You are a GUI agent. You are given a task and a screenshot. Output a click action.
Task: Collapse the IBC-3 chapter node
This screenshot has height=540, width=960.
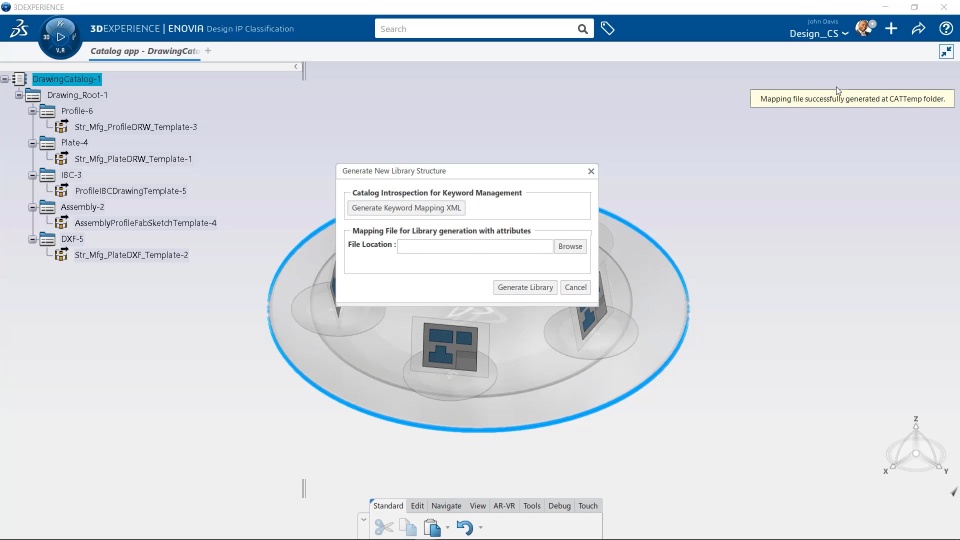[32, 175]
